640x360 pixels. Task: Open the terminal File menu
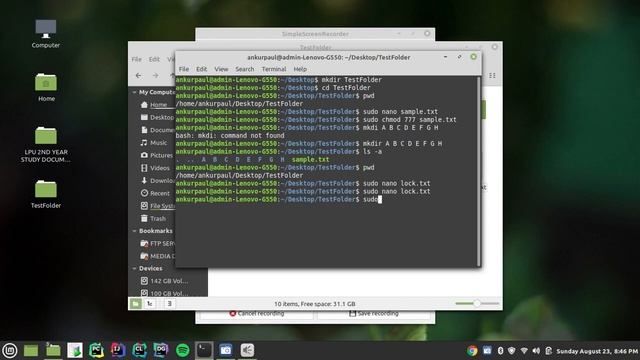click(x=184, y=69)
